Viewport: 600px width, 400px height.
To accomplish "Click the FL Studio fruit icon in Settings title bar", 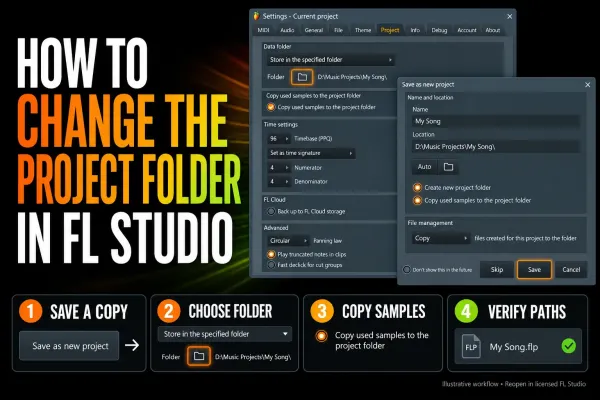I will click(256, 16).
